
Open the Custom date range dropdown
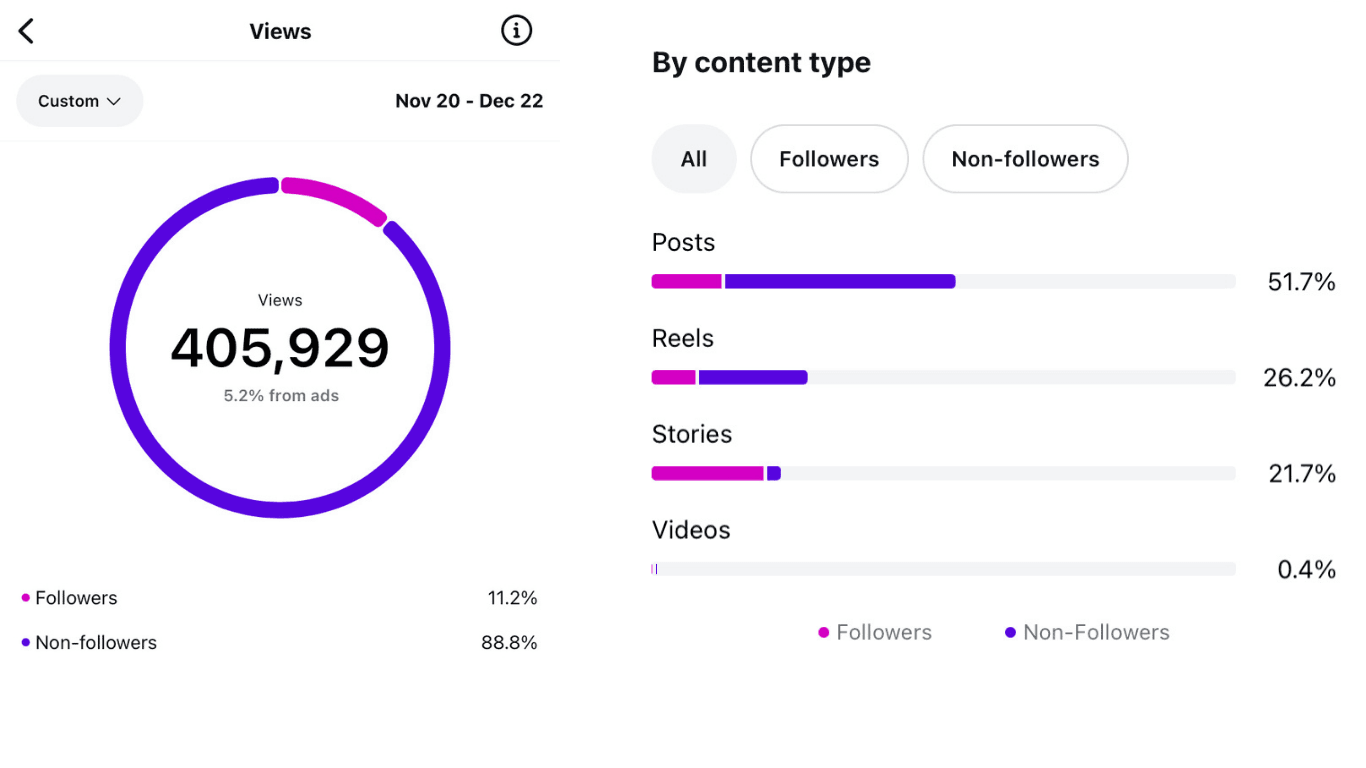(x=80, y=101)
